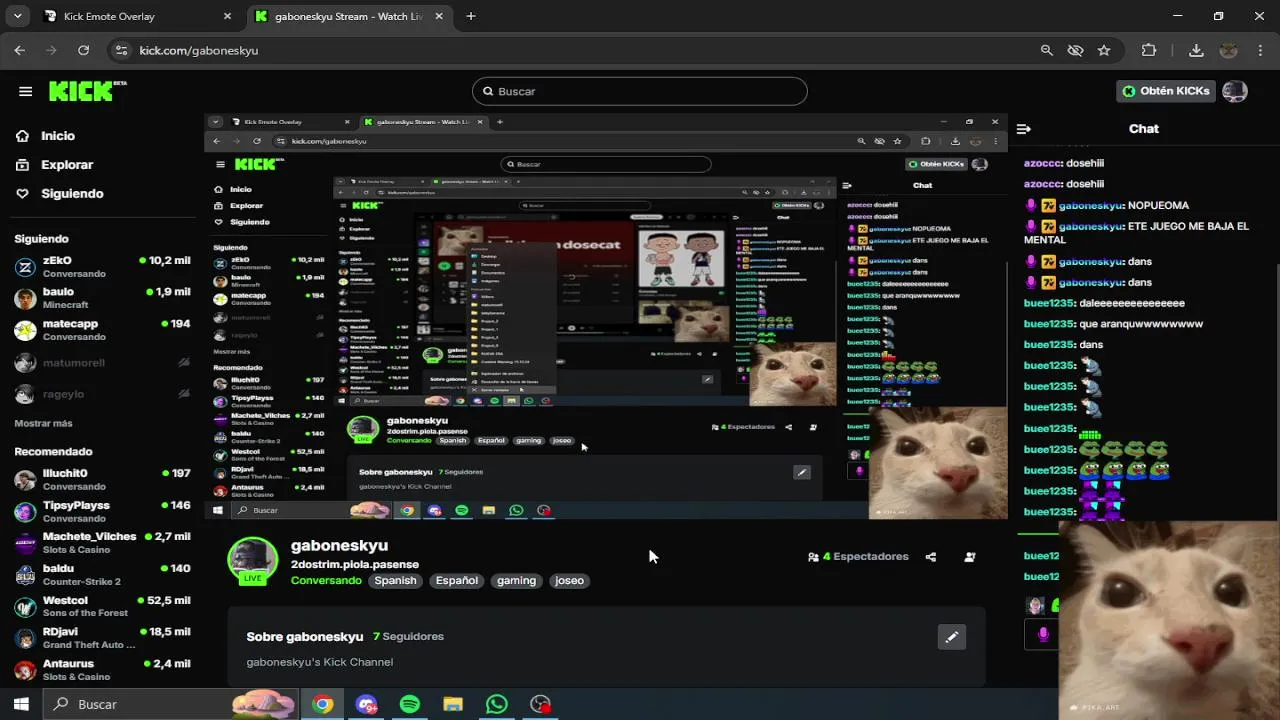Open recommended channel TipsyPlayss
This screenshot has width=1280, height=720.
tap(102, 512)
